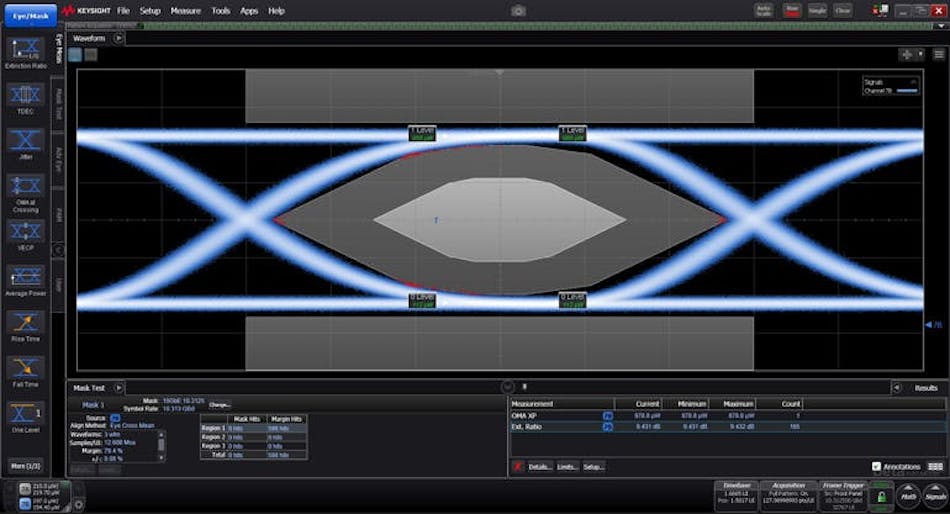Toggle the Annotations checkbox

point(877,466)
